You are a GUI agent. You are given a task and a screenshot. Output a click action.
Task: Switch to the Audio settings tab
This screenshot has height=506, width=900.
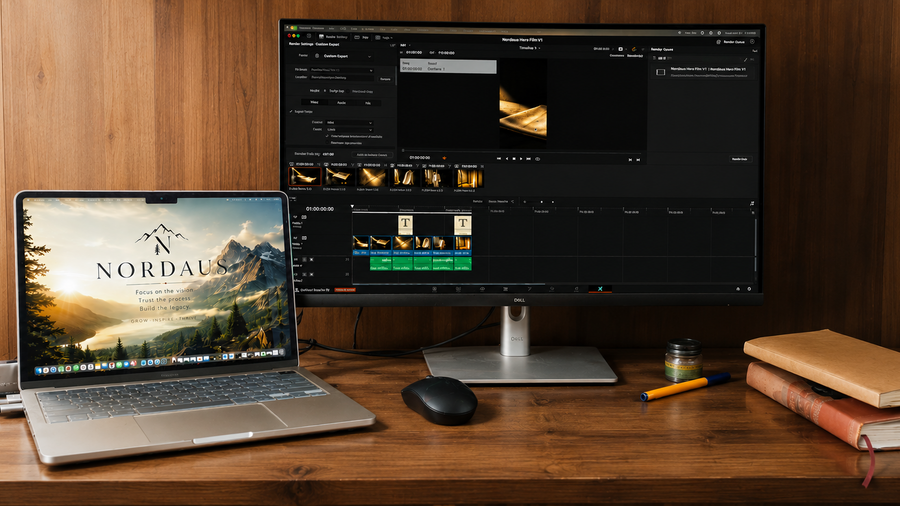pos(342,103)
